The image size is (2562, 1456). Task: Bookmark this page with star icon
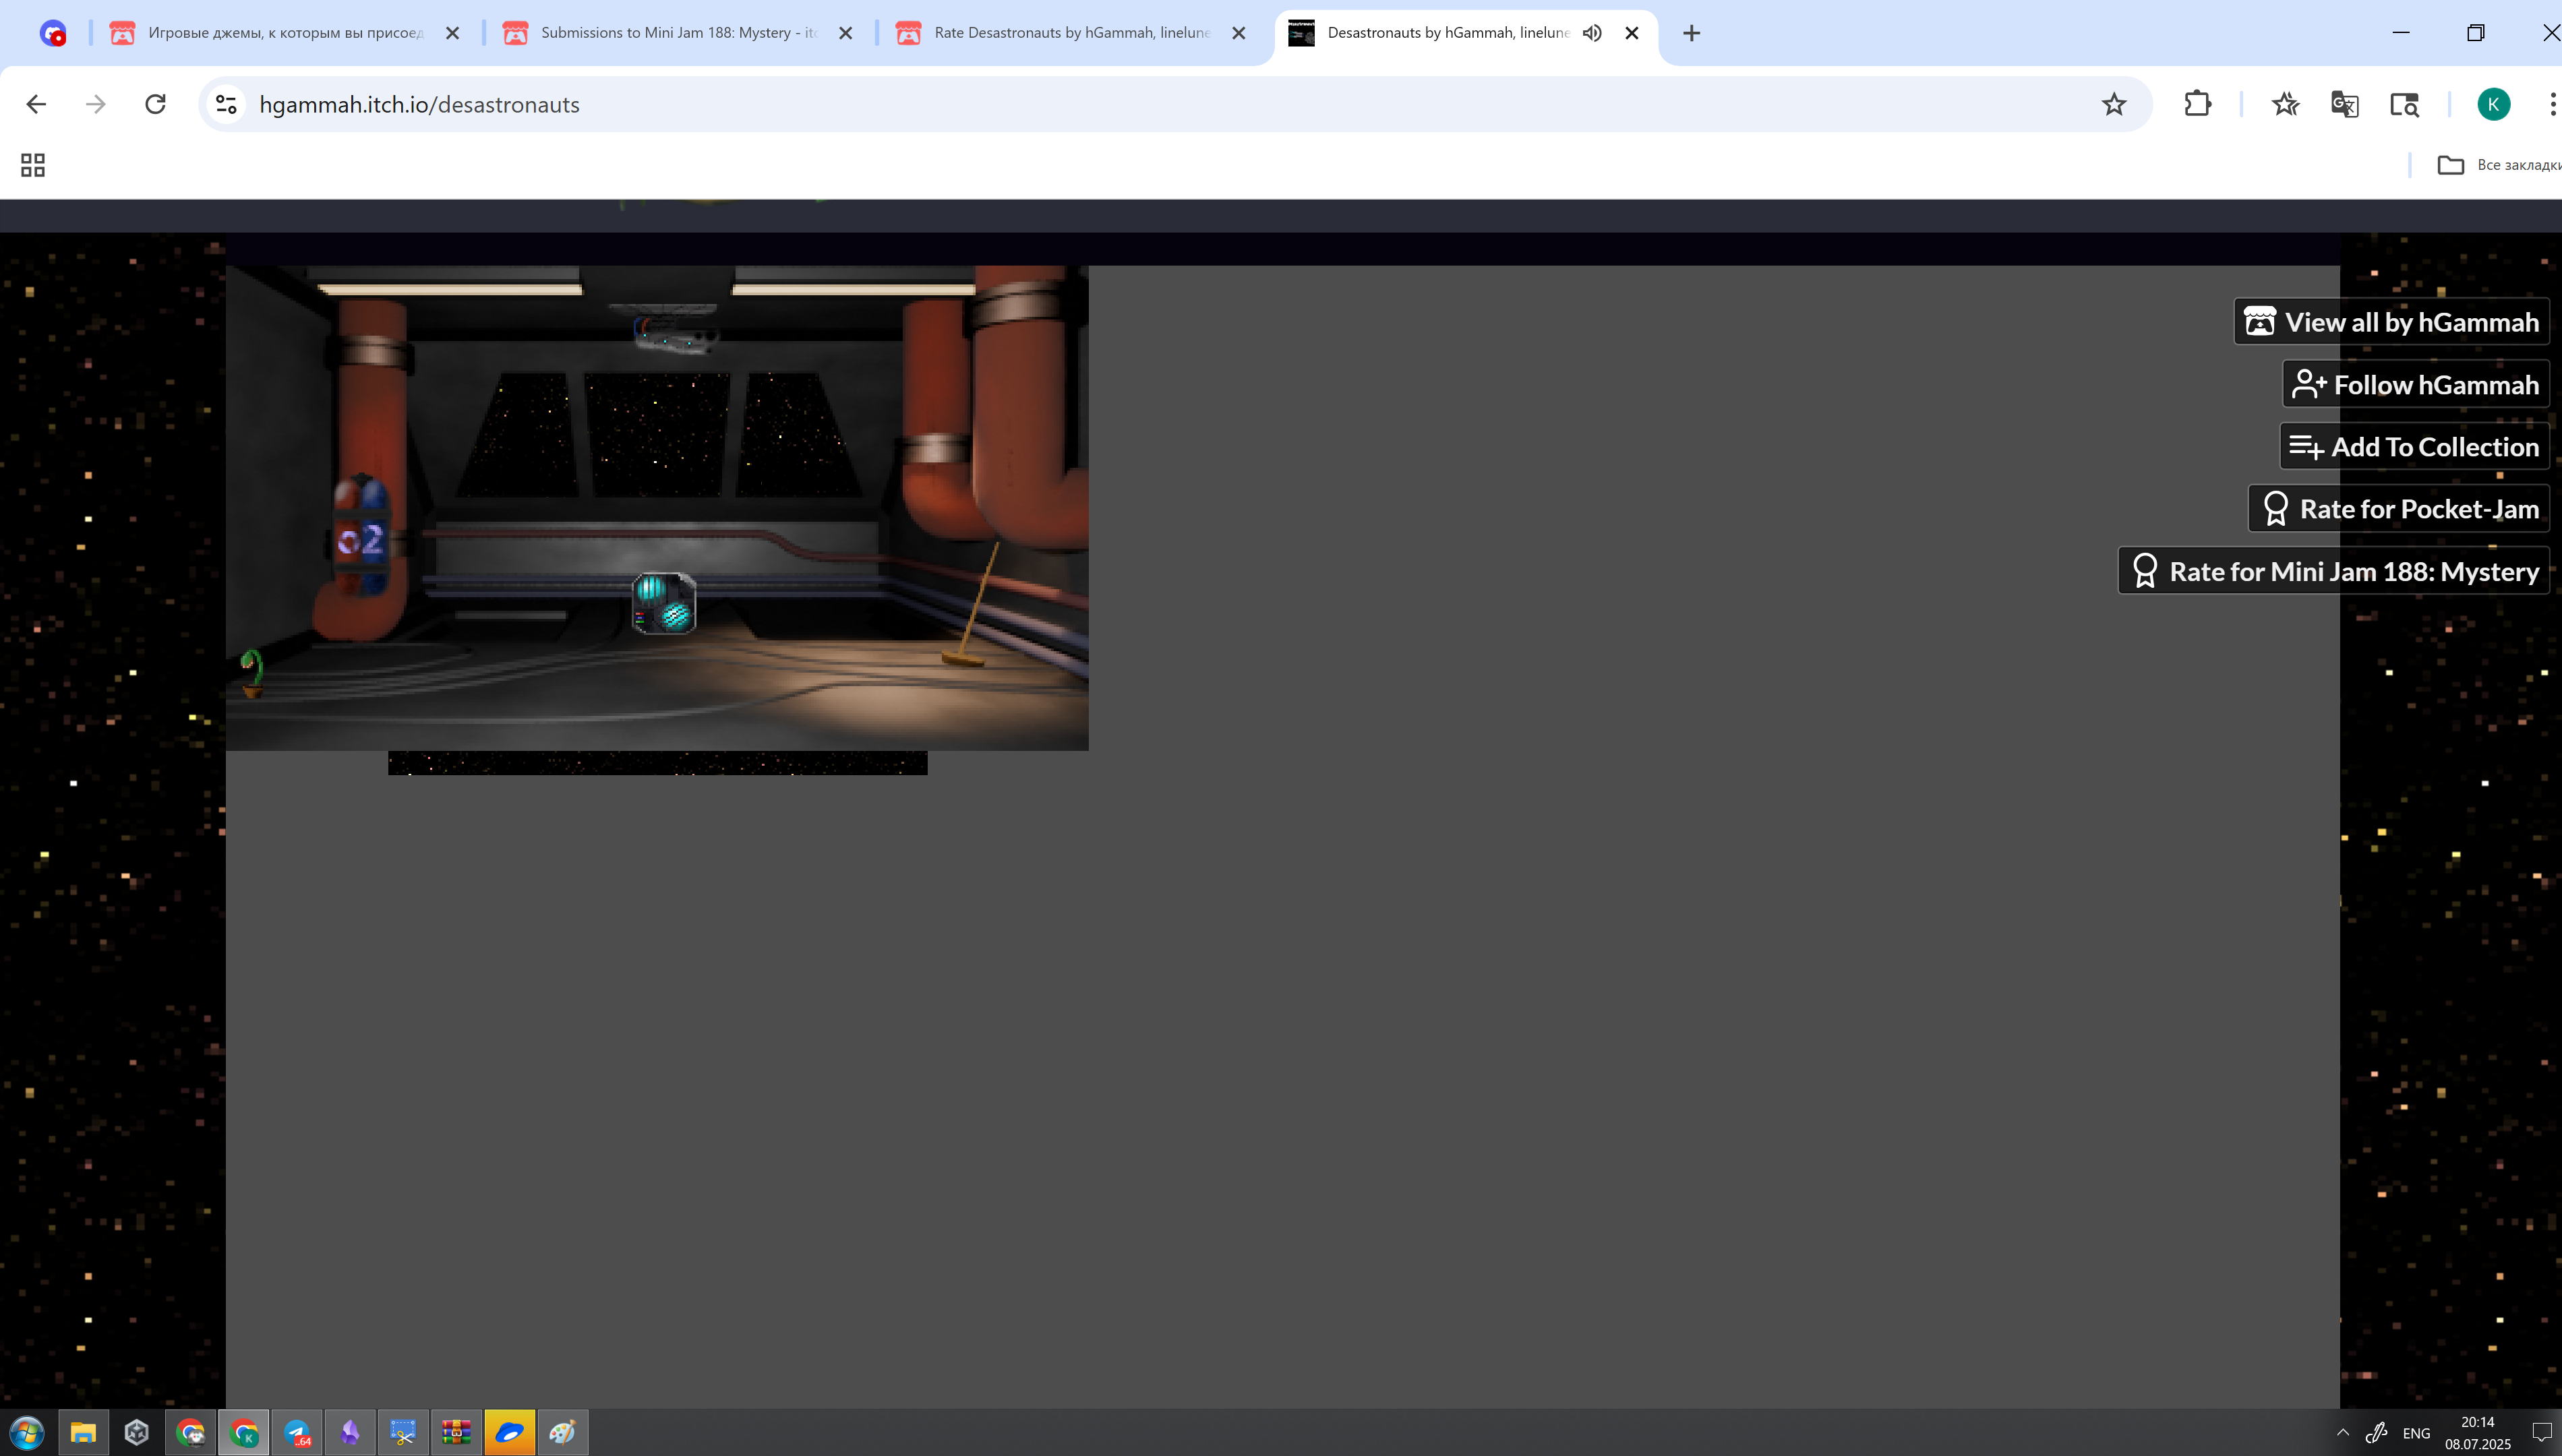pyautogui.click(x=2113, y=104)
